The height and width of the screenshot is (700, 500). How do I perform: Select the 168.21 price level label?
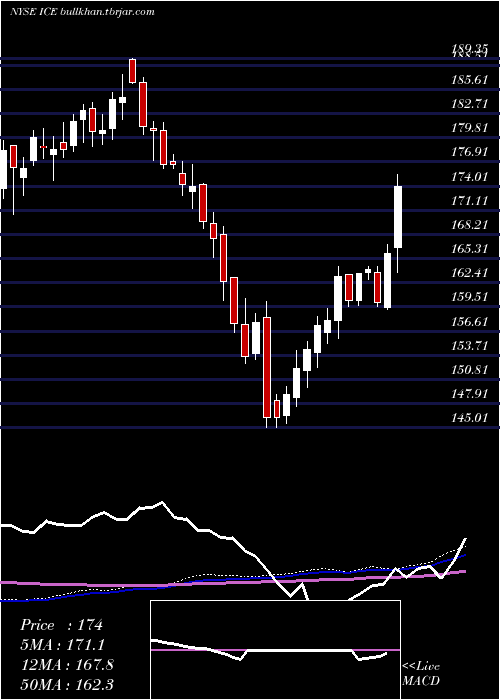click(x=468, y=225)
